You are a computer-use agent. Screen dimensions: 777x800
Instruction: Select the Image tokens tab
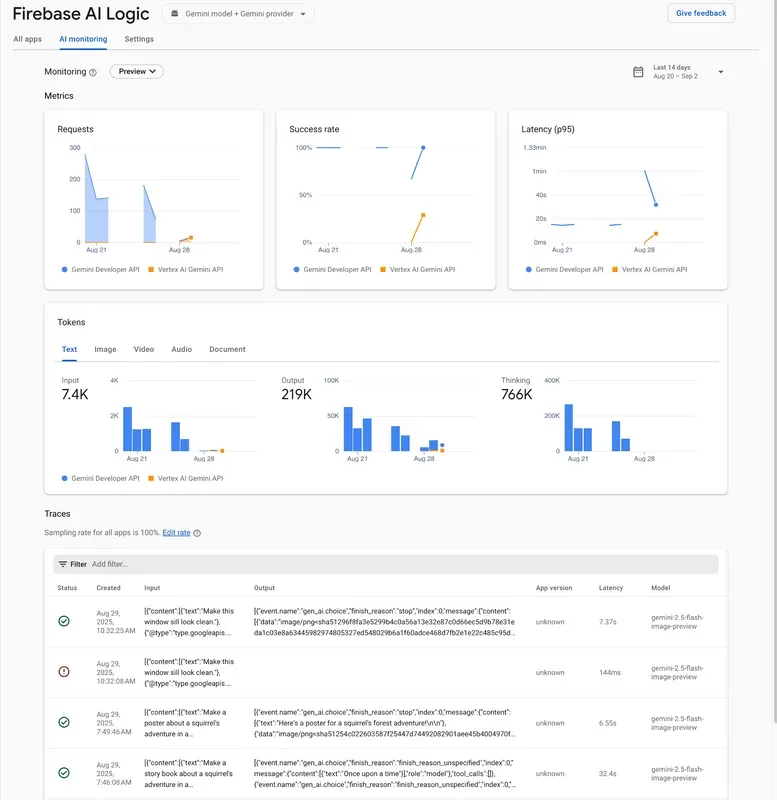[x=105, y=349]
